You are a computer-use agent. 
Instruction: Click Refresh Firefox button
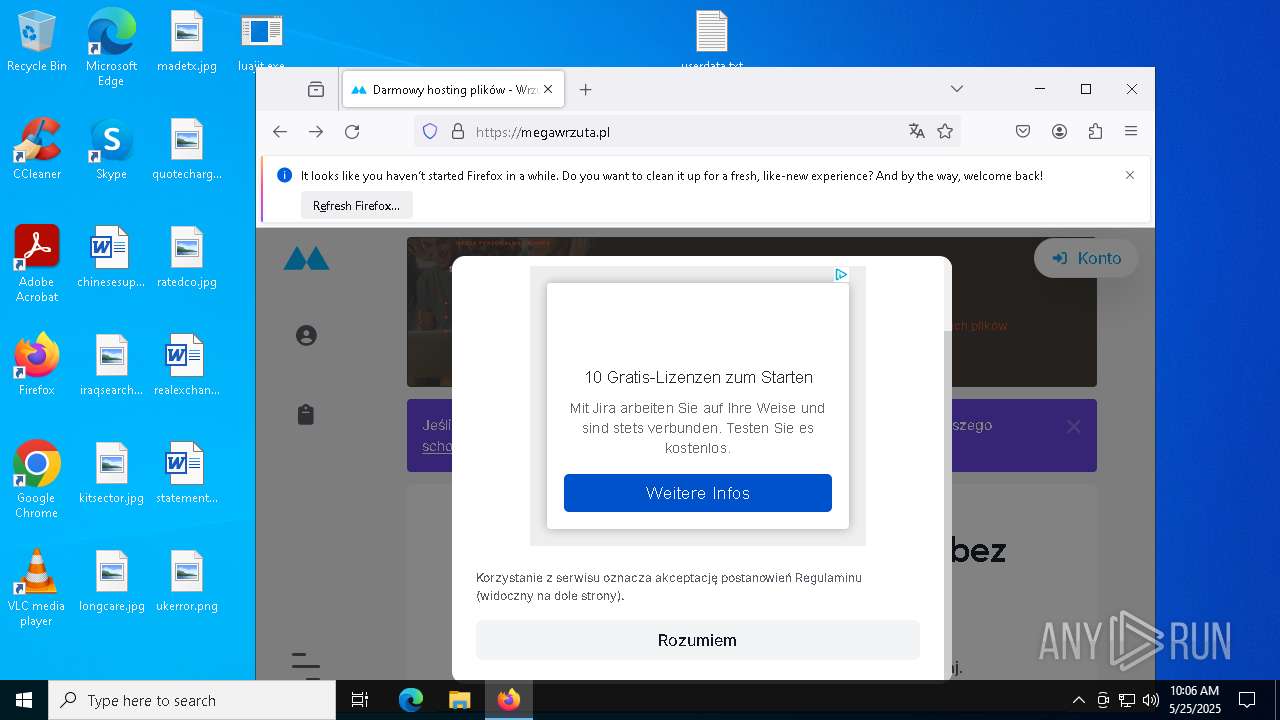(356, 205)
